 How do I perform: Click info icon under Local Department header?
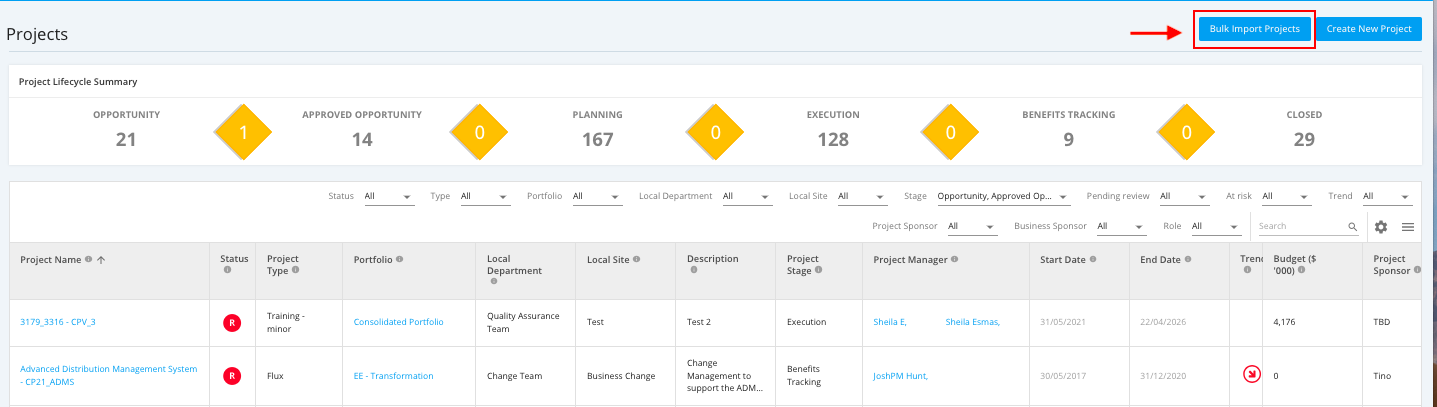[x=491, y=282]
